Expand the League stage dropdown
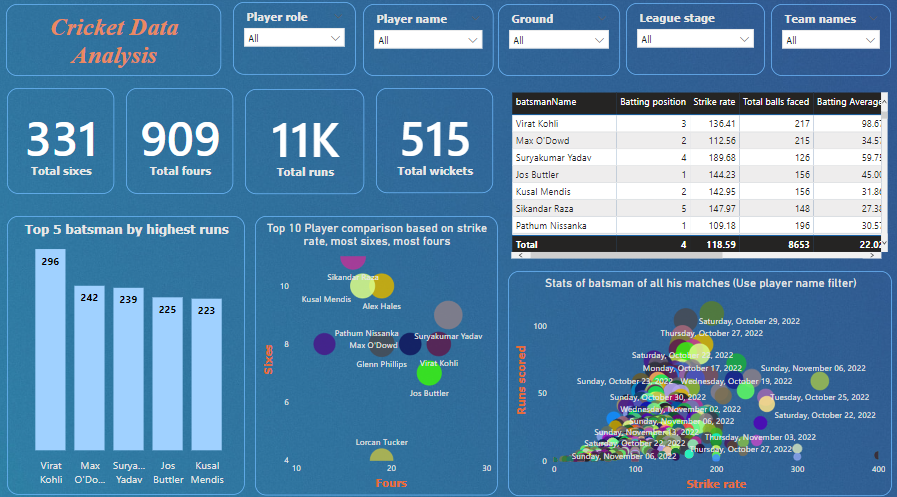The image size is (897, 497). click(695, 39)
